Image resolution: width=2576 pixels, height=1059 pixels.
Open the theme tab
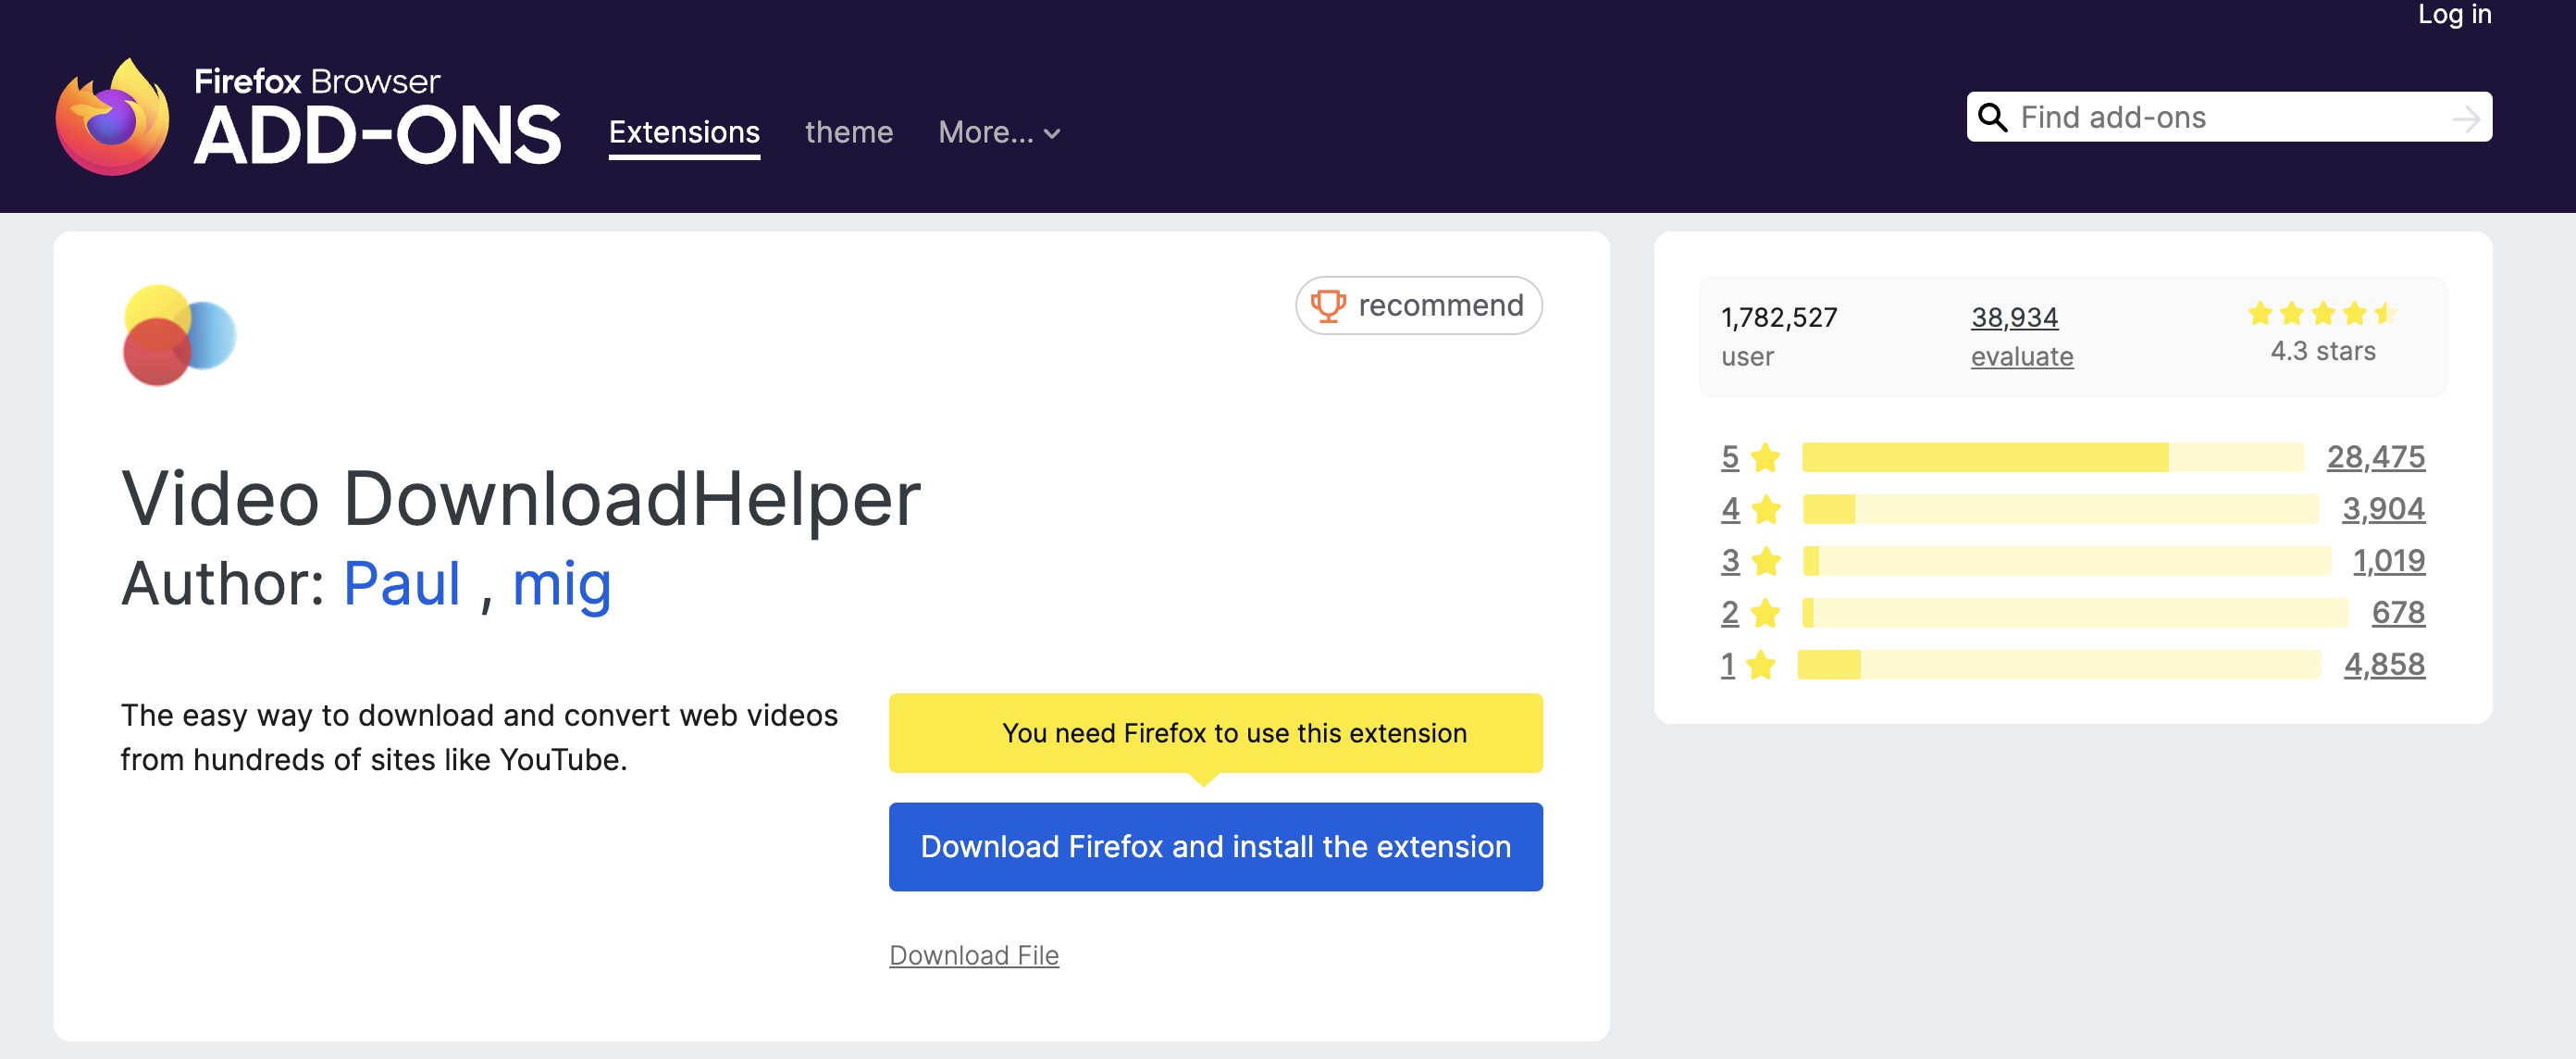coord(849,132)
